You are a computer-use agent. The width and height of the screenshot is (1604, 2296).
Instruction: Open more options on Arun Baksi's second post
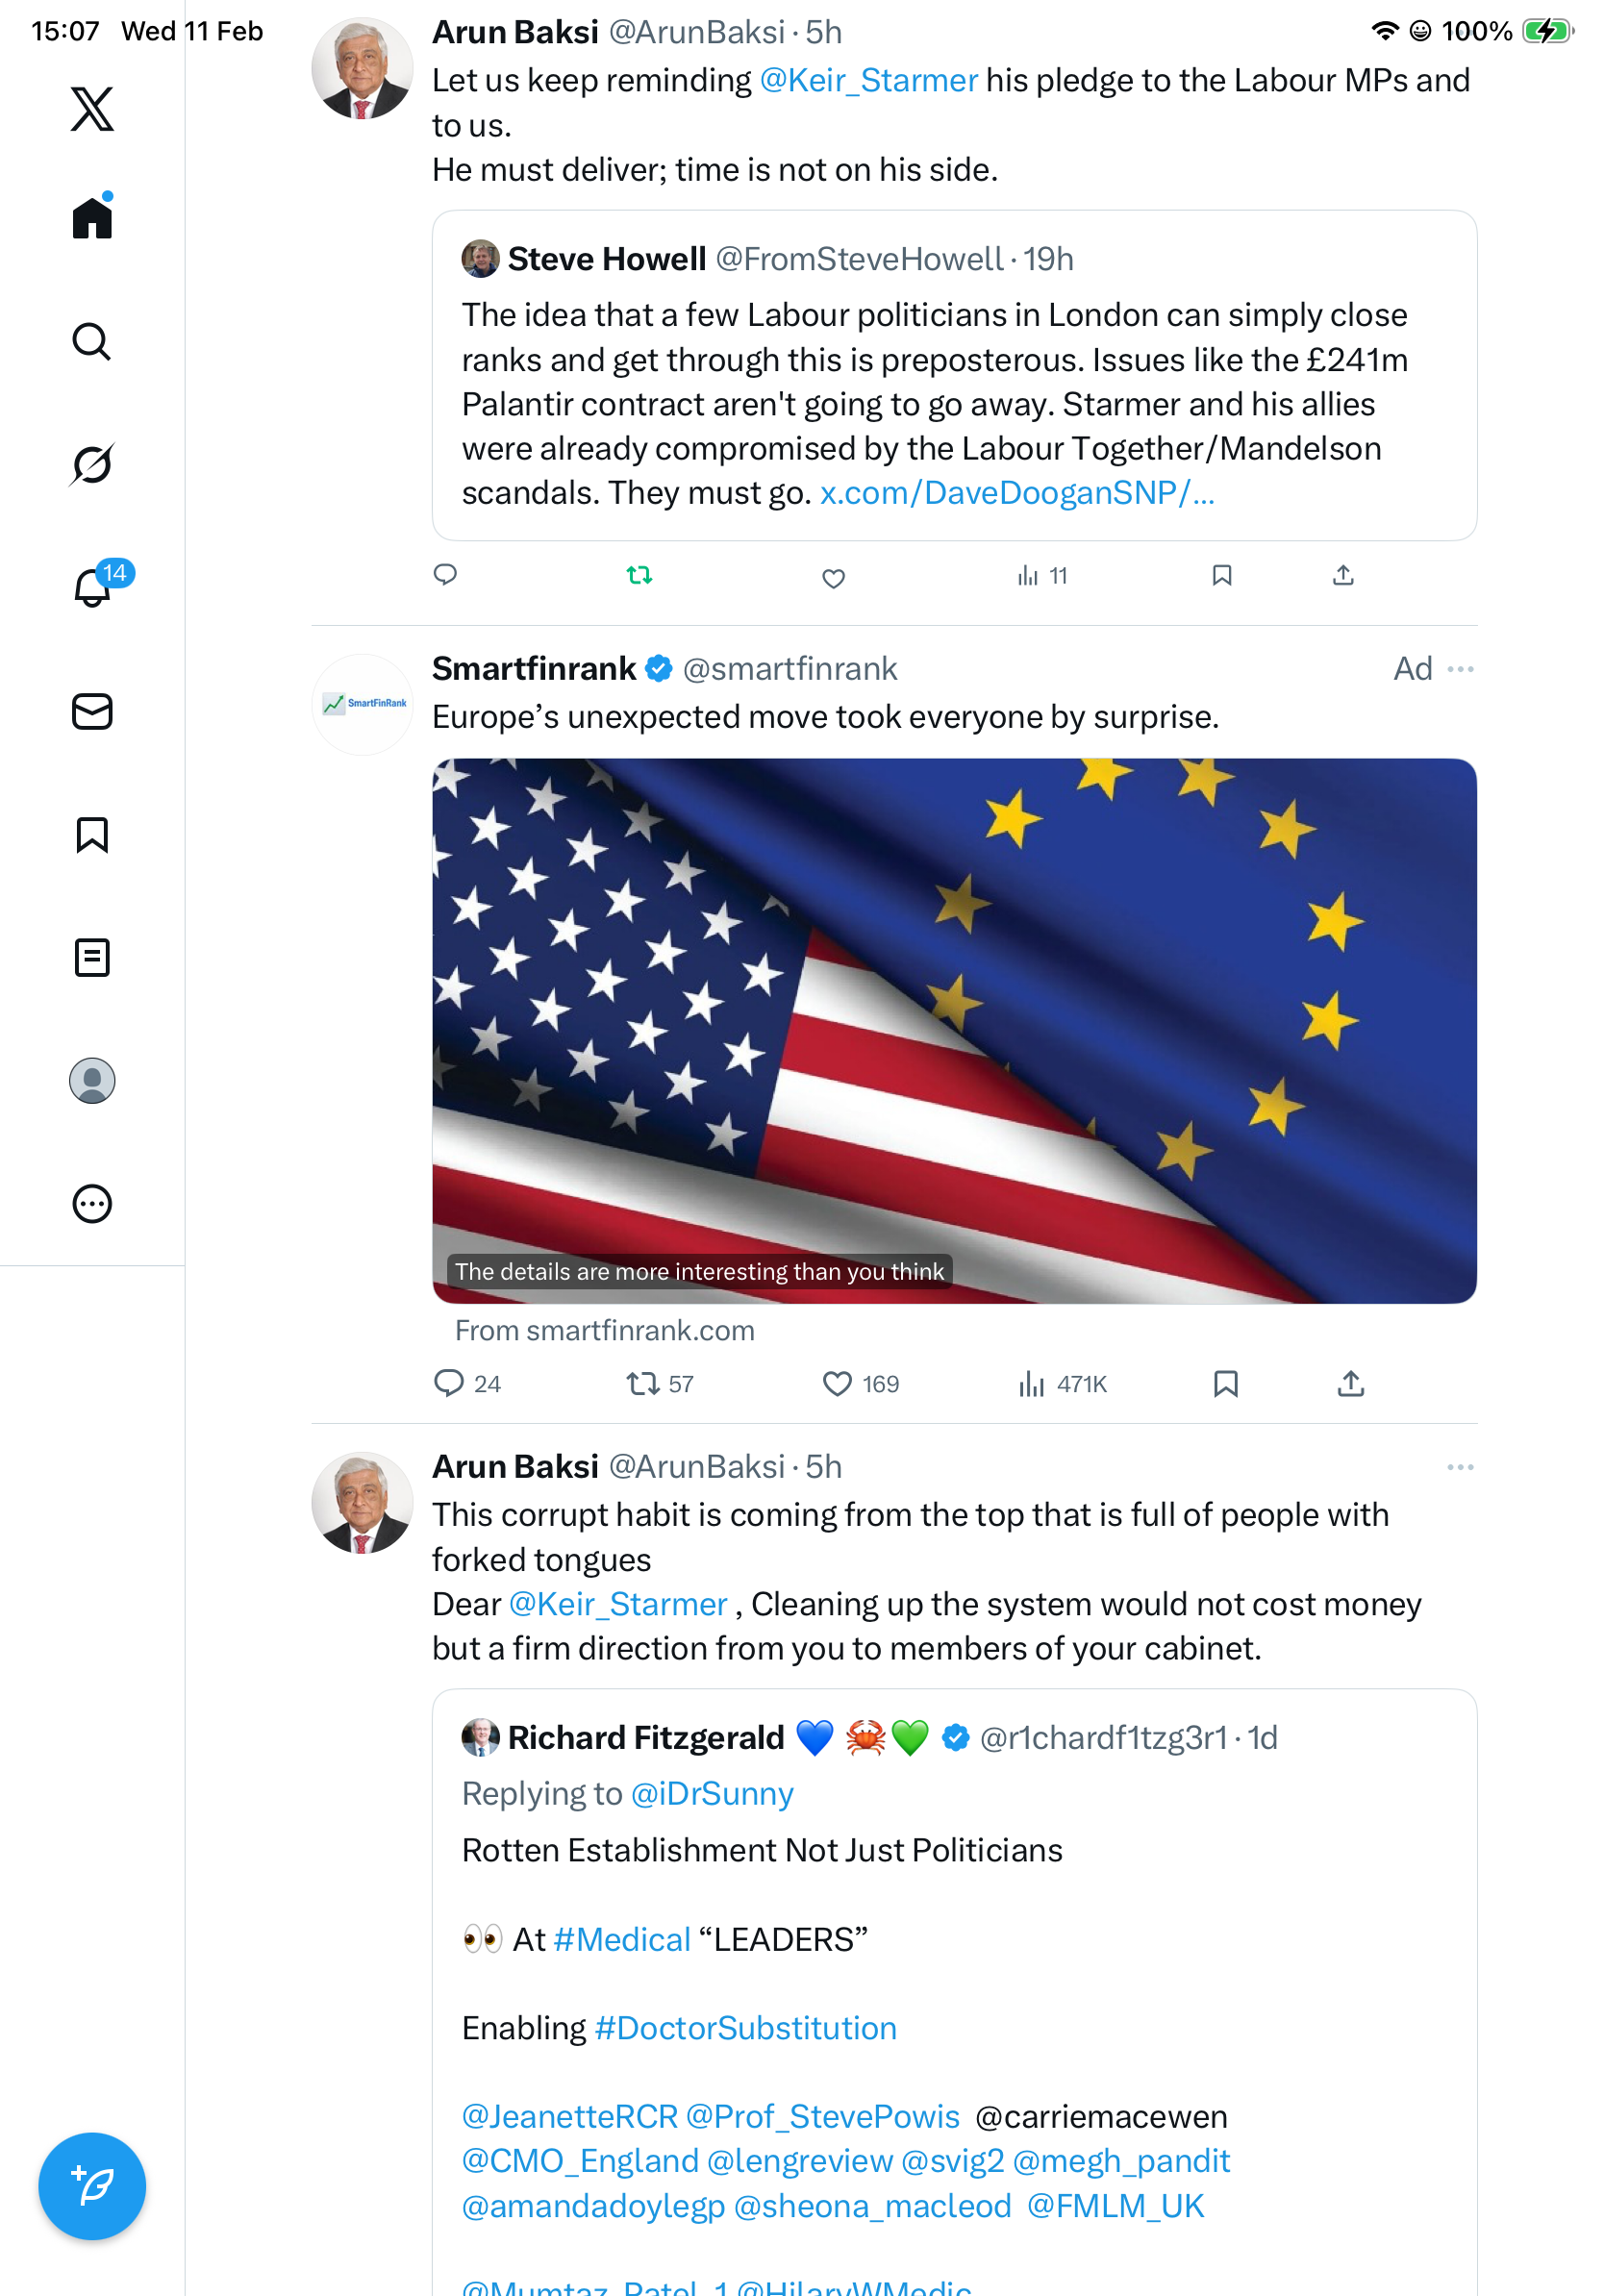tap(1460, 1467)
